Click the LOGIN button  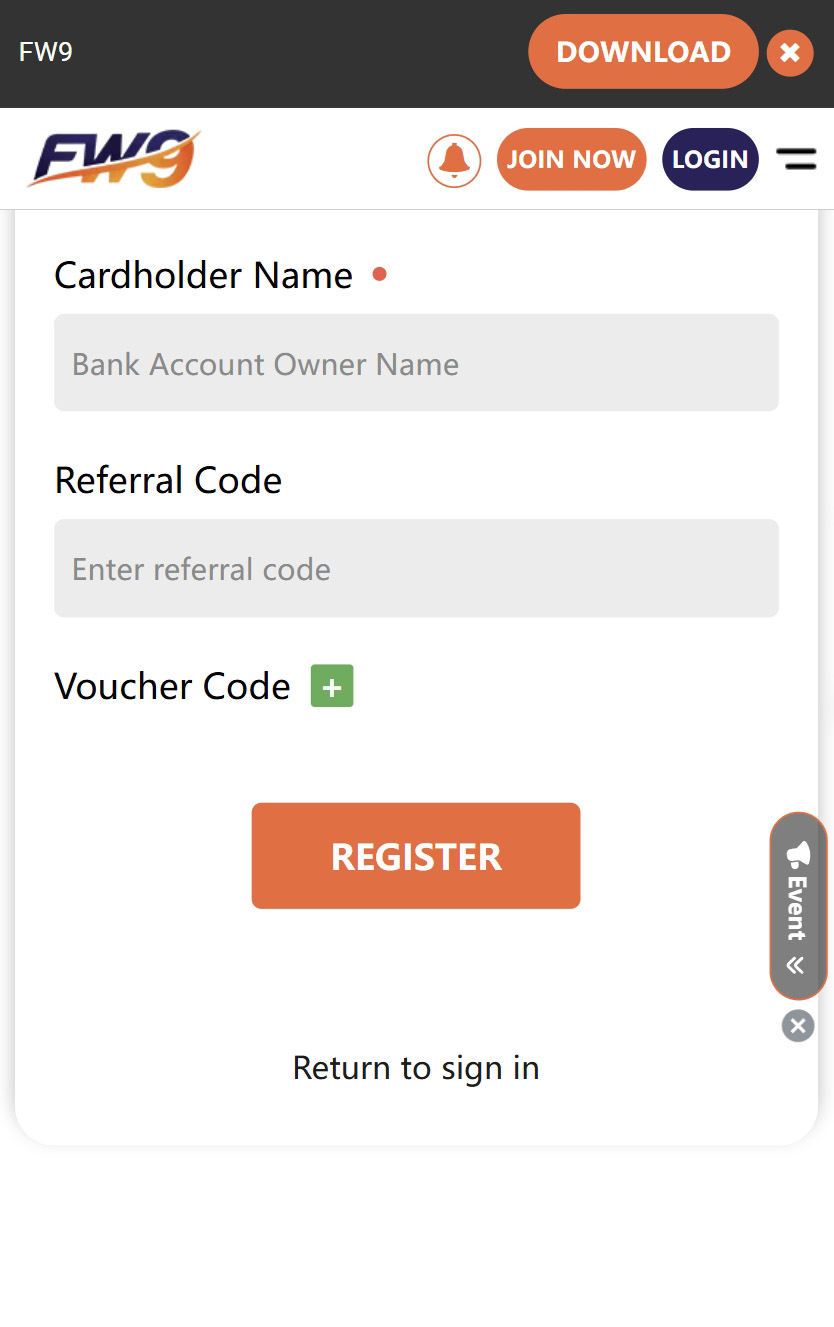coord(710,158)
